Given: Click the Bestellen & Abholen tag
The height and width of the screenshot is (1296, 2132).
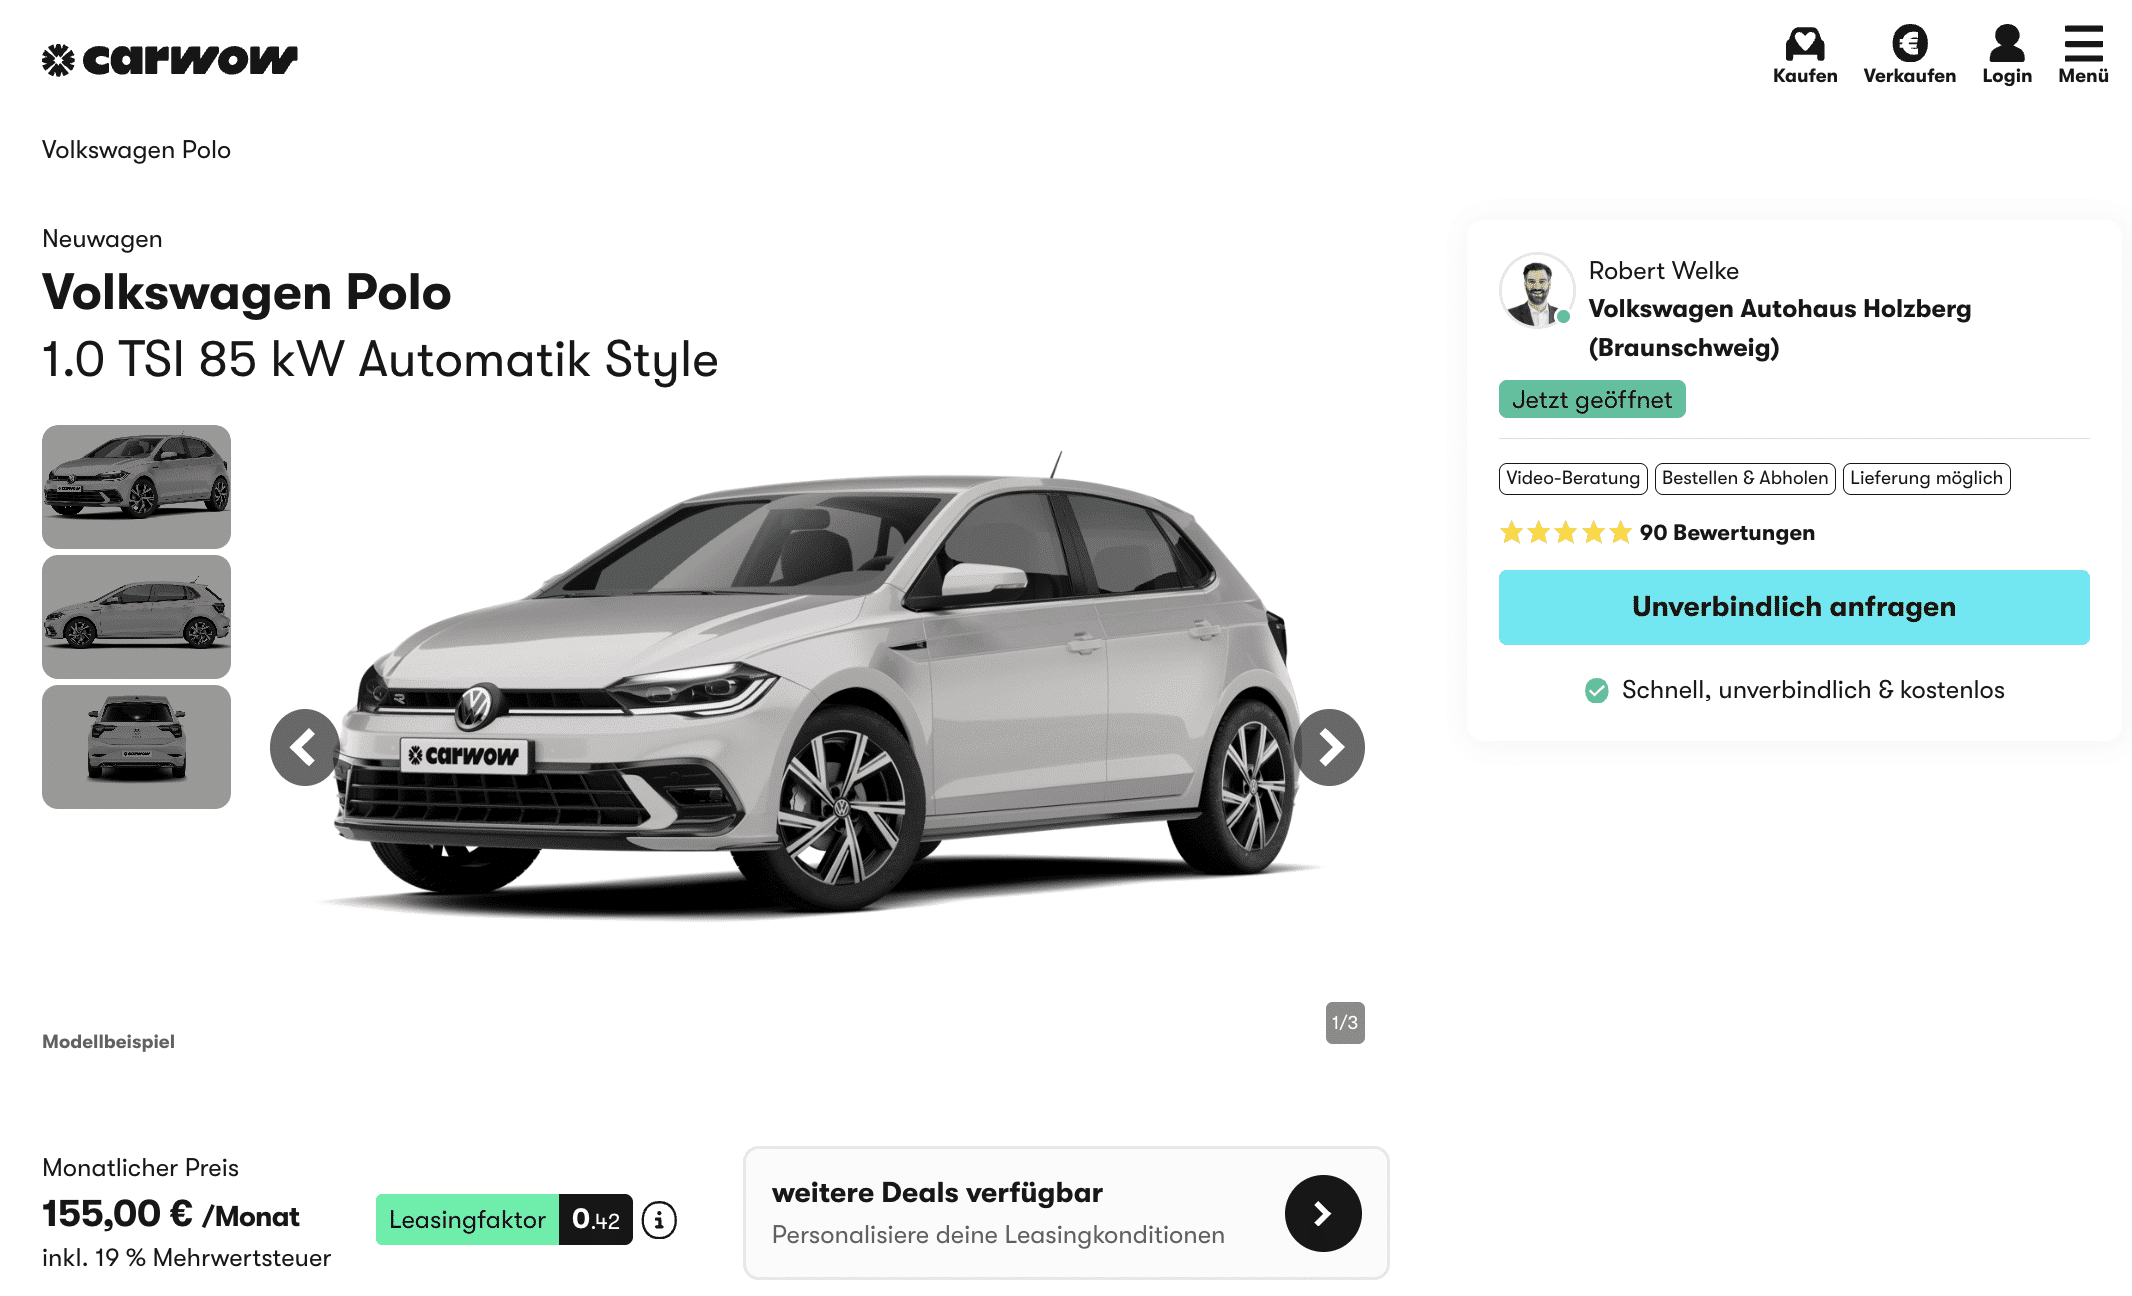Looking at the screenshot, I should click(1745, 478).
